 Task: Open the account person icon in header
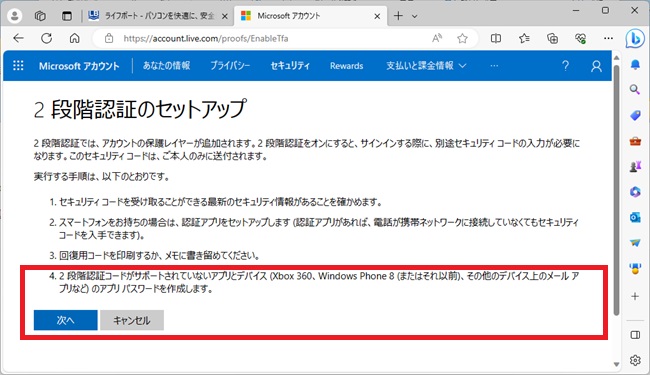[x=596, y=66]
